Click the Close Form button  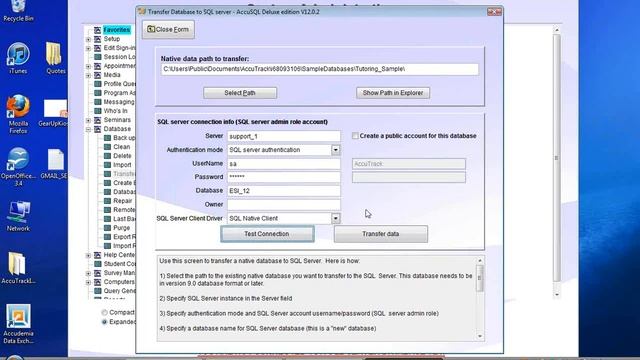pyautogui.click(x=168, y=29)
